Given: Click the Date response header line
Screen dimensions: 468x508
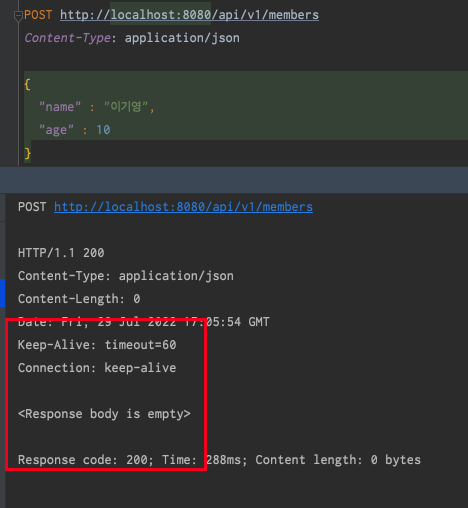Looking at the screenshot, I should (x=144, y=322).
